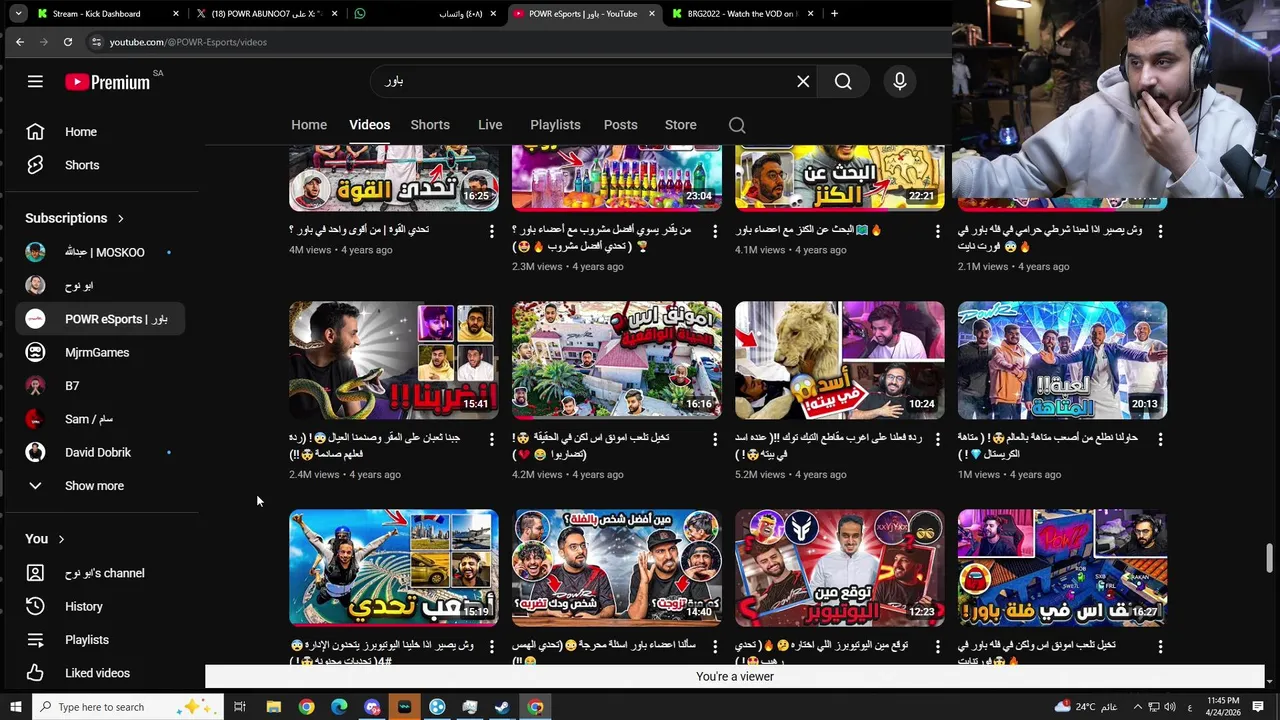
Task: Open David Dobrik subscription channel
Action: tap(100, 452)
